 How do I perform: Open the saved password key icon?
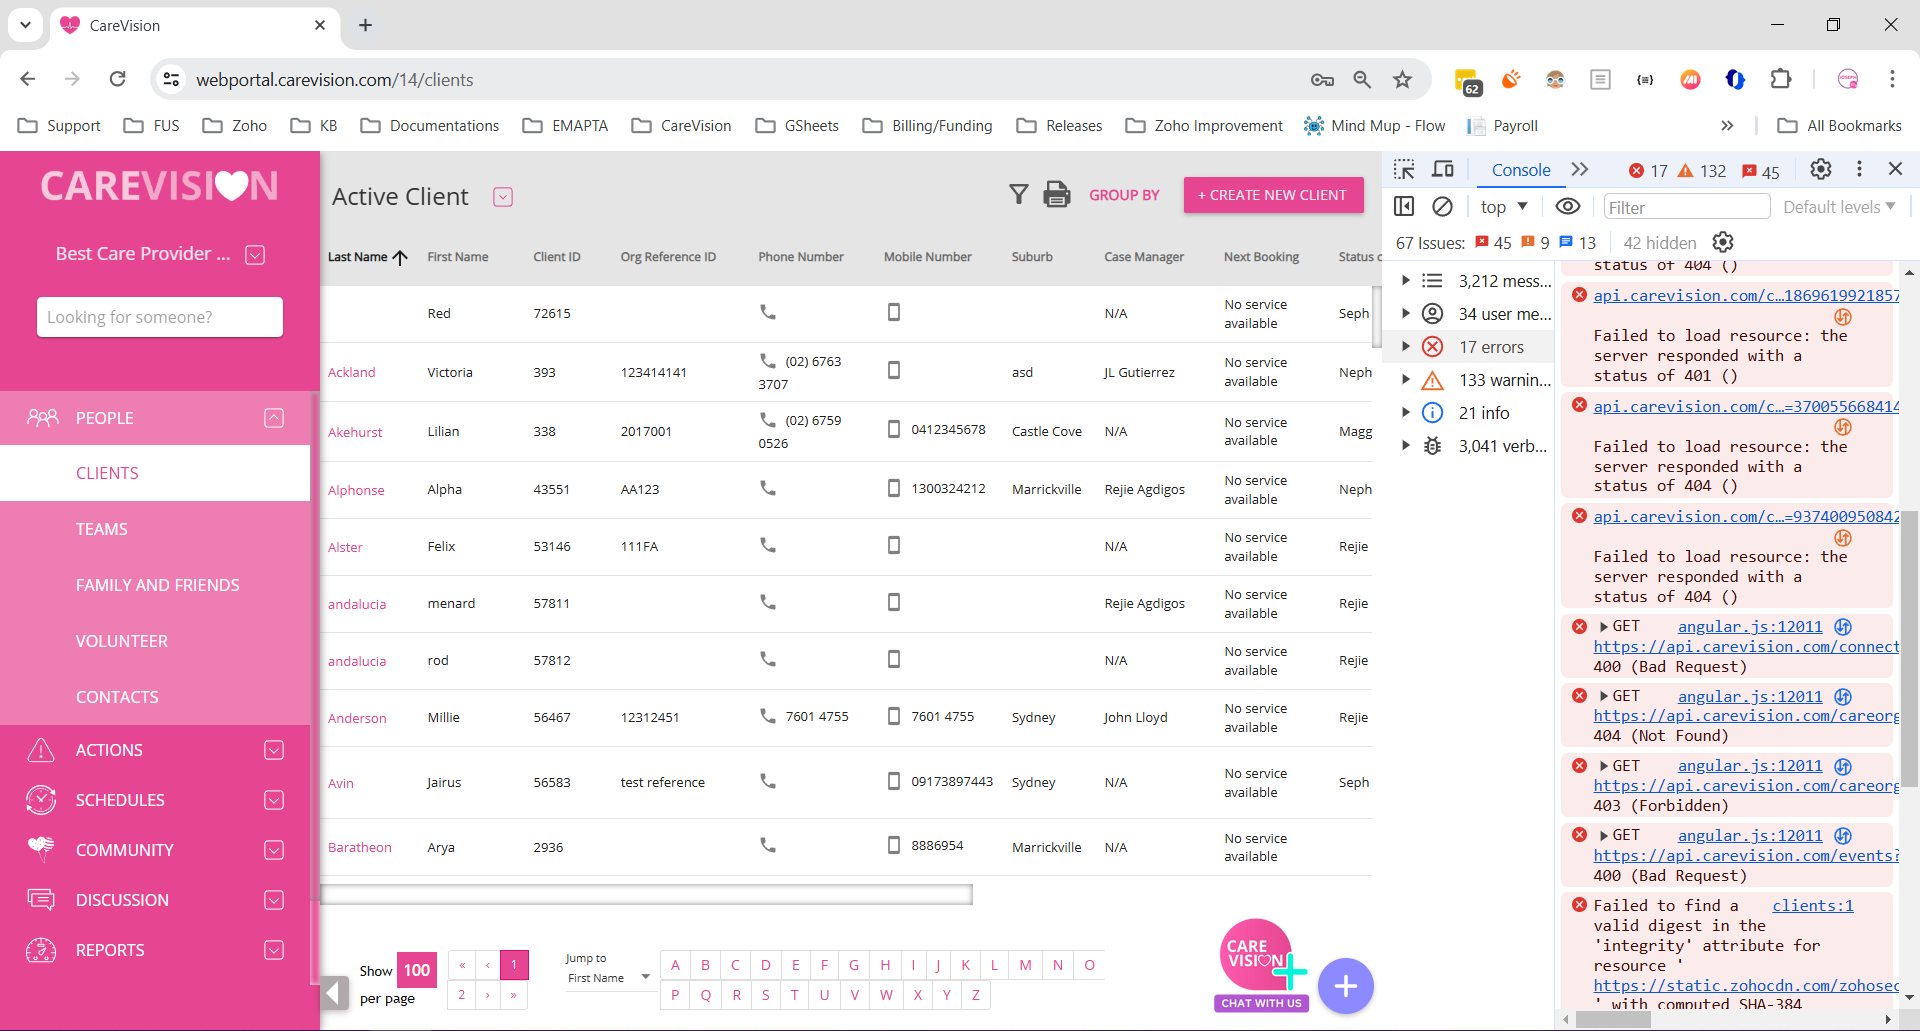(1322, 80)
